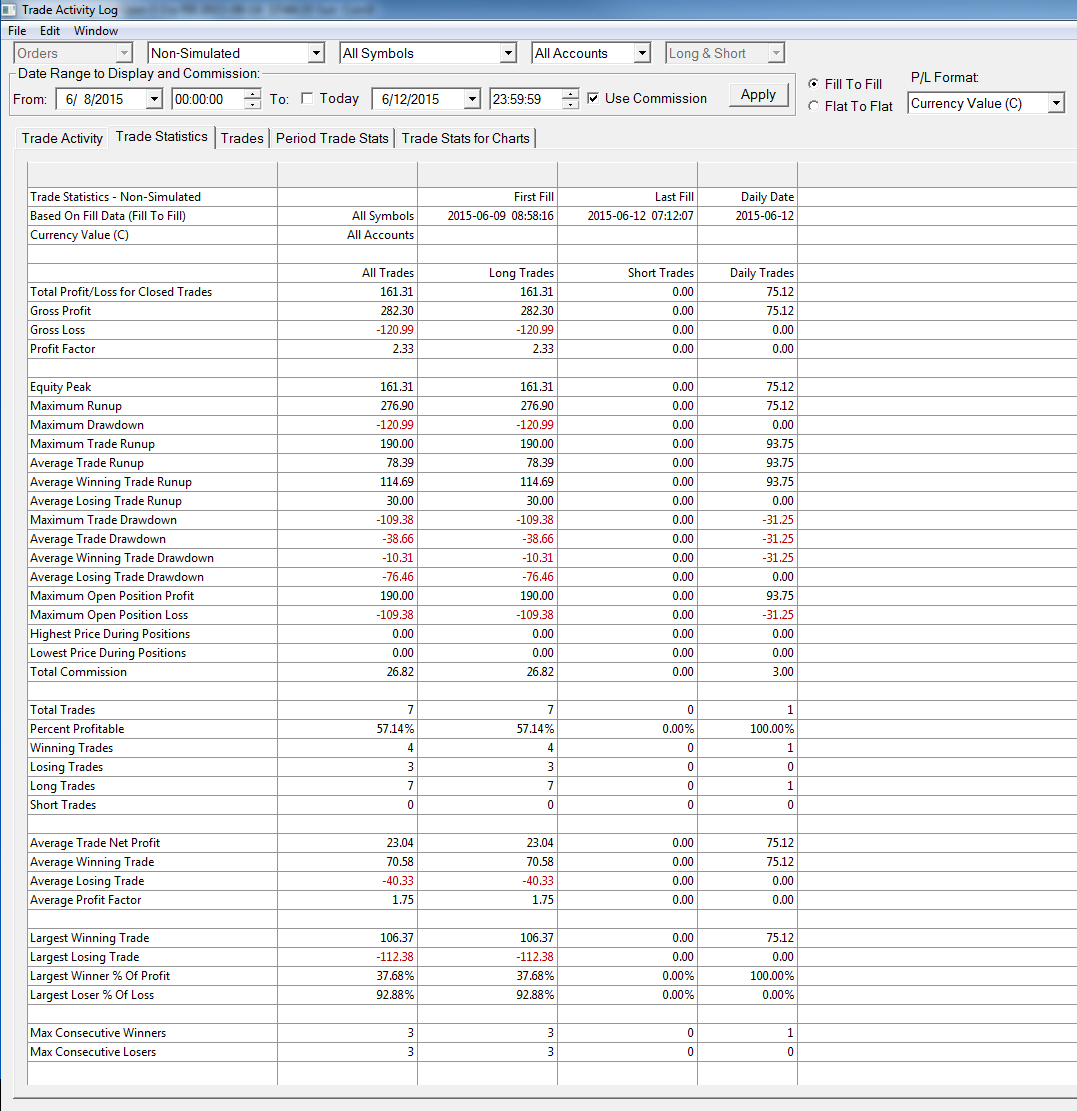Click the 'Largest Winning Trade' row label

coord(90,938)
